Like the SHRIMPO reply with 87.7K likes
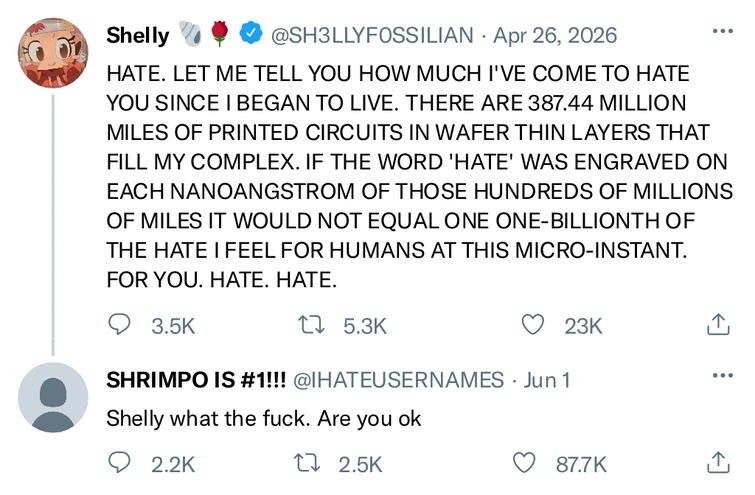755x495 pixels. point(522,463)
